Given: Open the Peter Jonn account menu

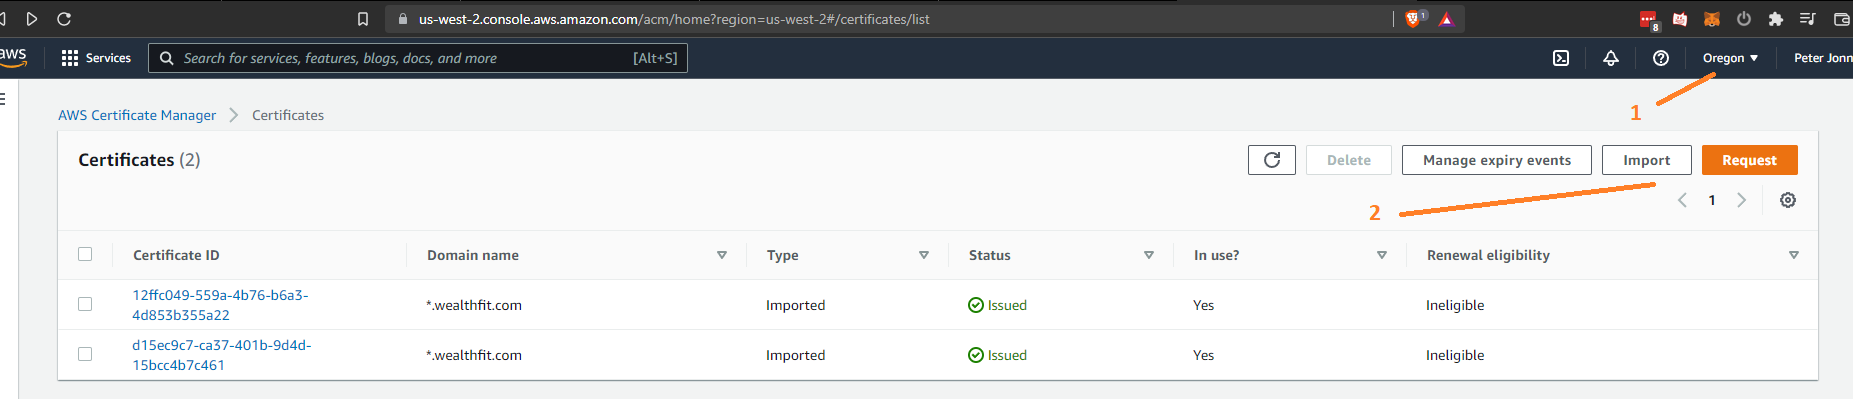Looking at the screenshot, I should 1823,58.
